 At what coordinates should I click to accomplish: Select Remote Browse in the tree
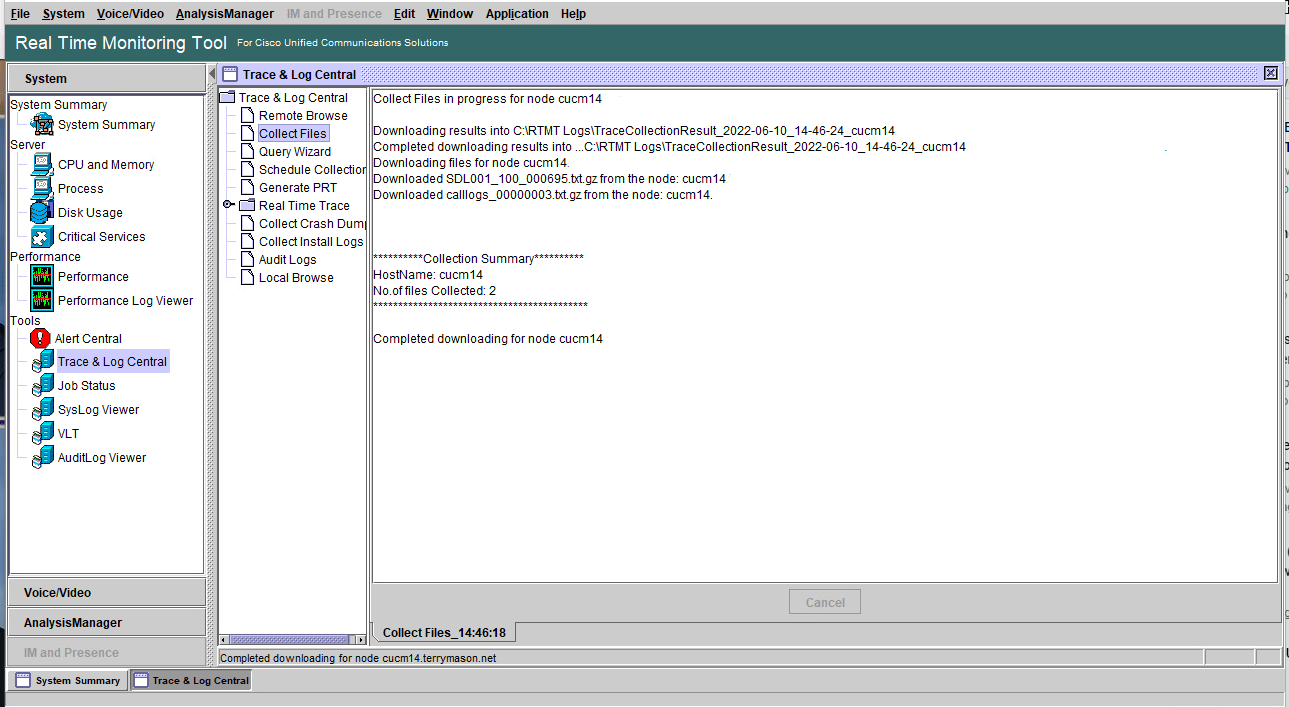tap(303, 116)
